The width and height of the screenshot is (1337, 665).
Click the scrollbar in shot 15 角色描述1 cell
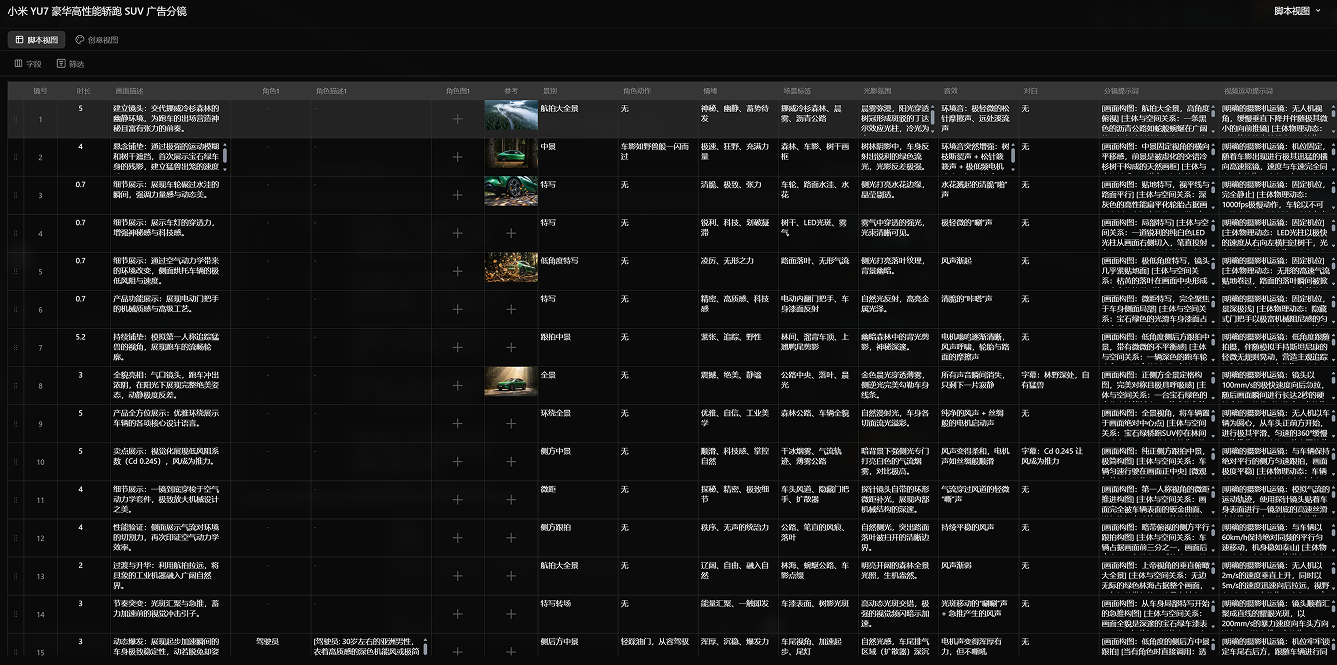point(426,648)
